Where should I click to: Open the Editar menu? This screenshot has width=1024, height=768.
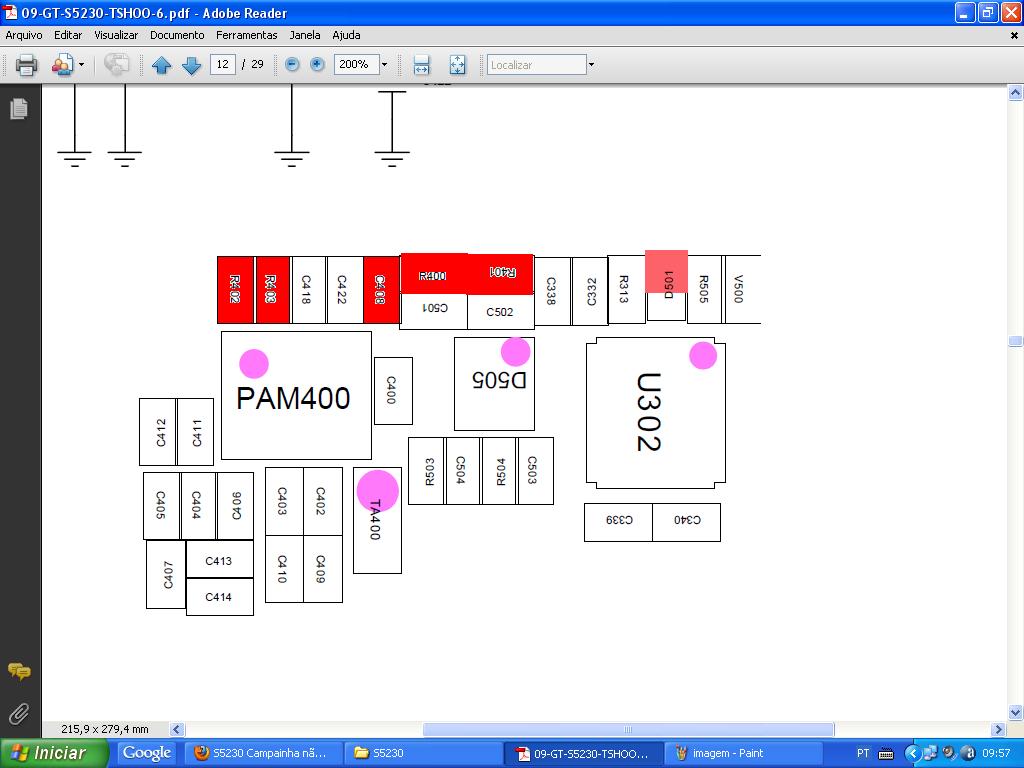[68, 35]
